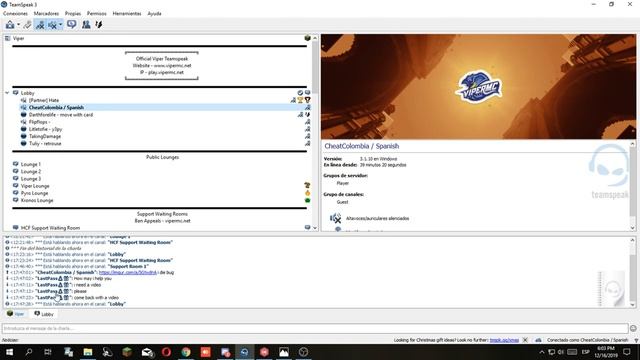Open Task View on taskbar
Screen dimensions: 640x360
tap(48, 352)
